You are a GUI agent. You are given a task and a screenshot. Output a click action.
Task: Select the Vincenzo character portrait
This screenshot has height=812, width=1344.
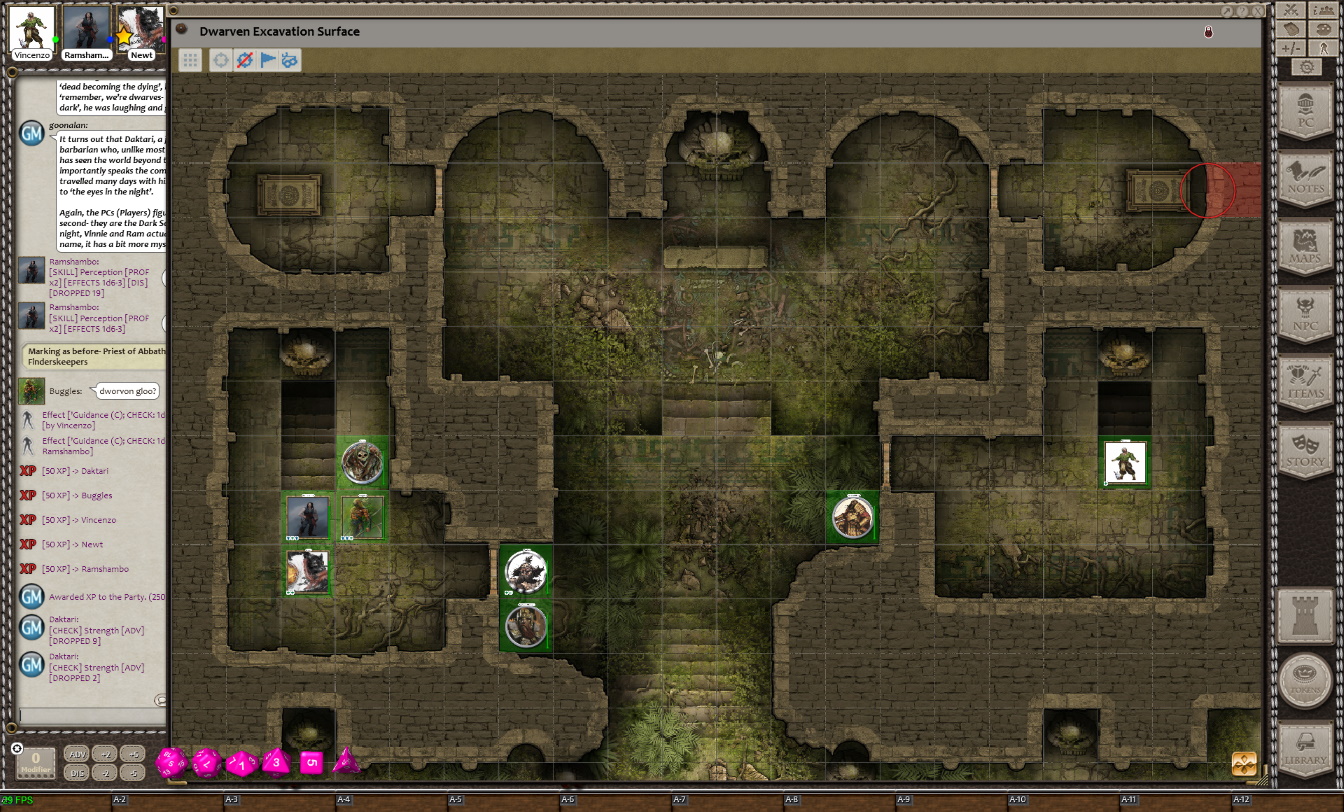coord(32,28)
